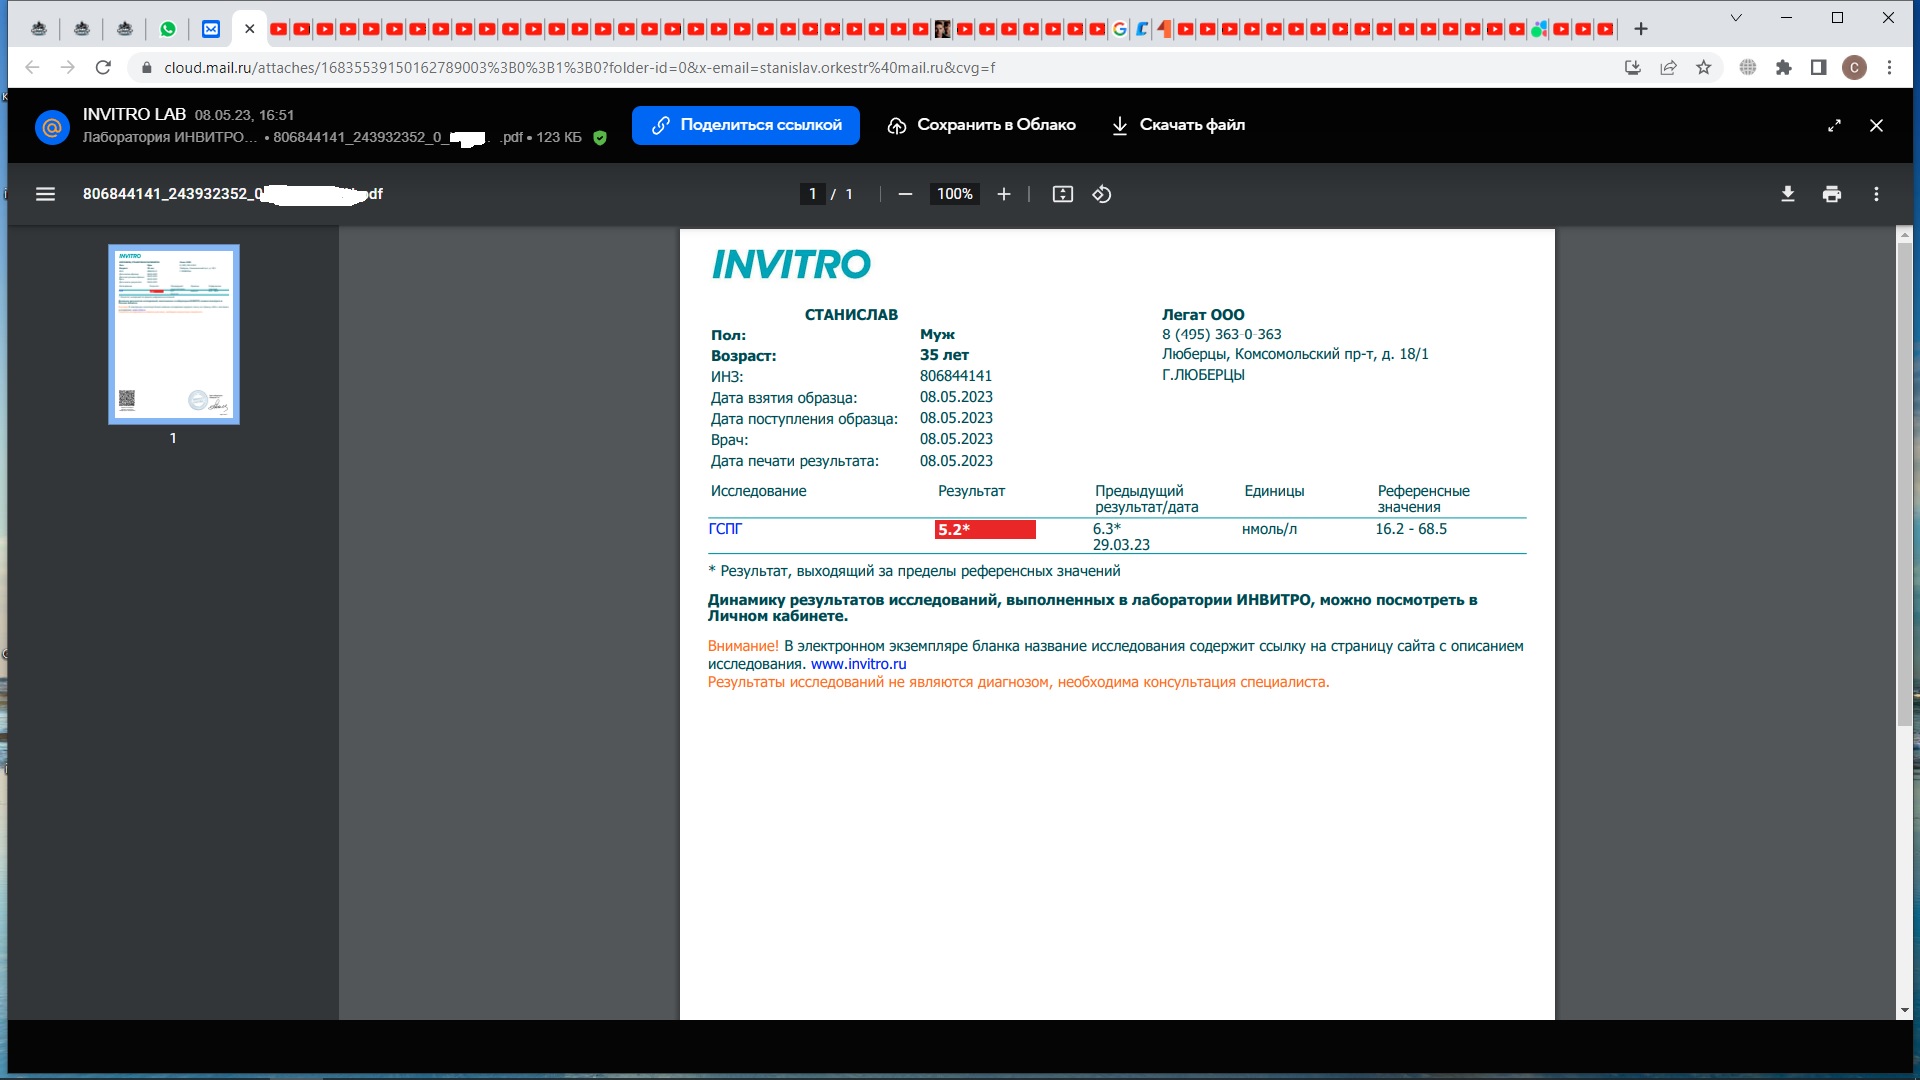Open PDF viewer more actions menu
1920x1080 pixels.
point(1876,194)
